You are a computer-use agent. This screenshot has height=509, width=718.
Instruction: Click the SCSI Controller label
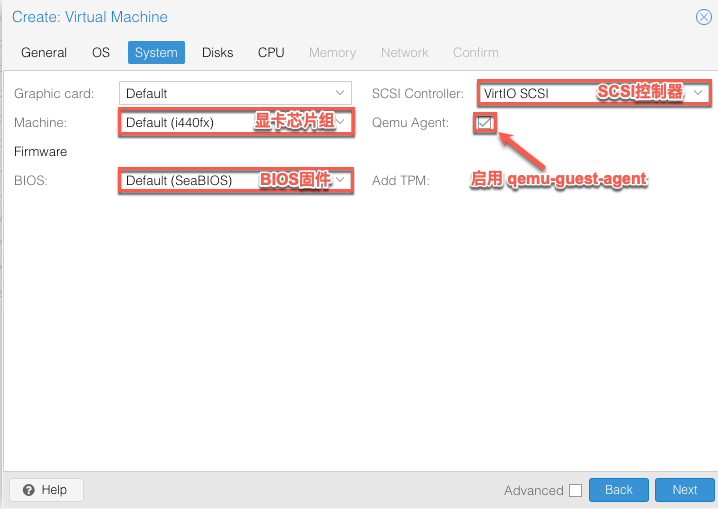click(x=418, y=93)
